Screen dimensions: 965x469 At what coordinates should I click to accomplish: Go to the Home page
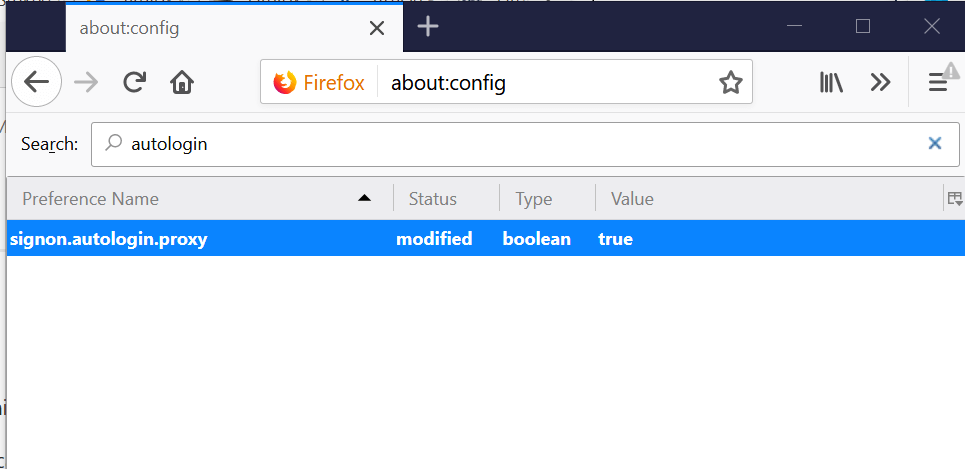(x=182, y=82)
